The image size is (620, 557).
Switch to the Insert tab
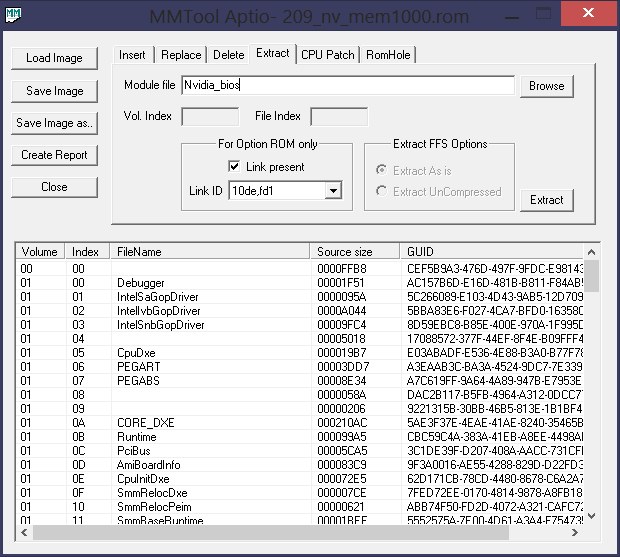pyautogui.click(x=132, y=55)
